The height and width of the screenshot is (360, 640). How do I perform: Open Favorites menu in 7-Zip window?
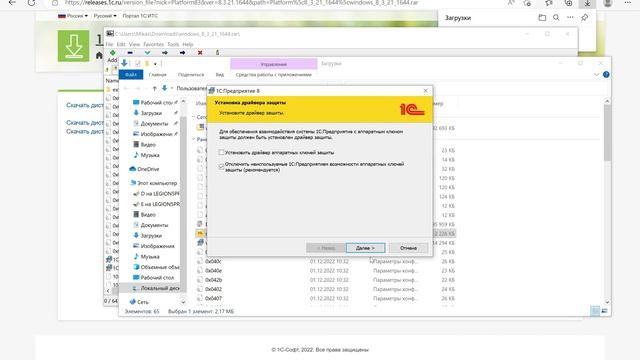pos(153,44)
